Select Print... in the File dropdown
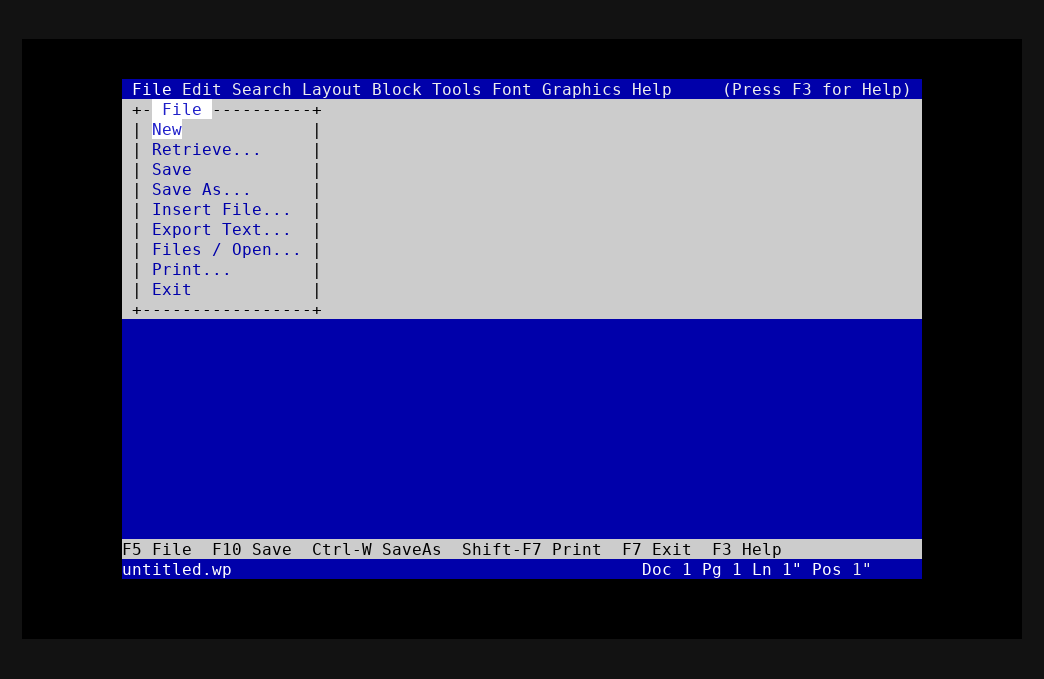 click(192, 269)
